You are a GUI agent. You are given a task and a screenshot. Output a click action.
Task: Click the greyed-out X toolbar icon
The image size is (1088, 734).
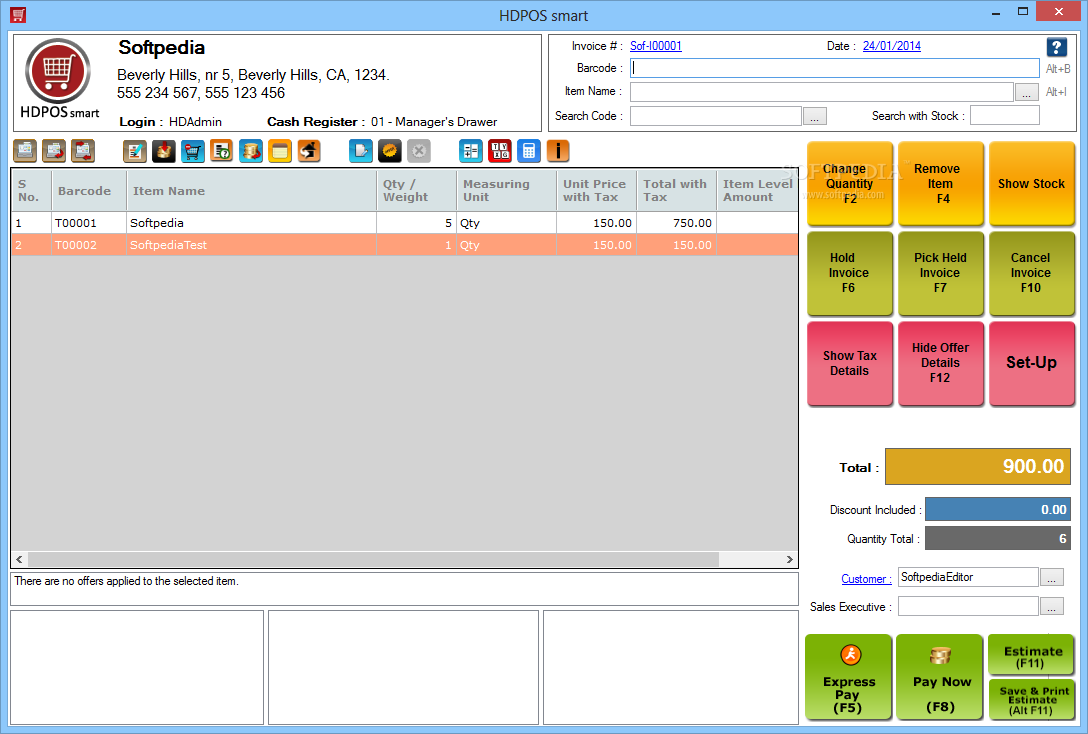point(419,151)
